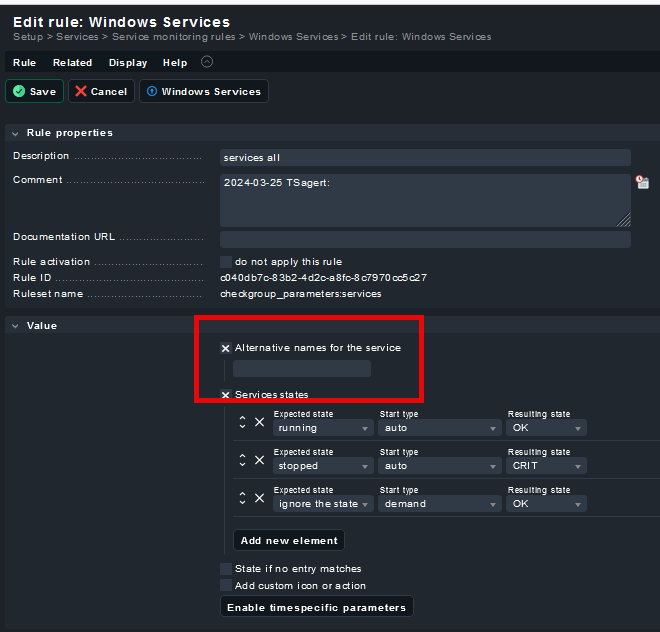660x632 pixels.
Task: Click the 'Add new element' button
Action: [289, 540]
